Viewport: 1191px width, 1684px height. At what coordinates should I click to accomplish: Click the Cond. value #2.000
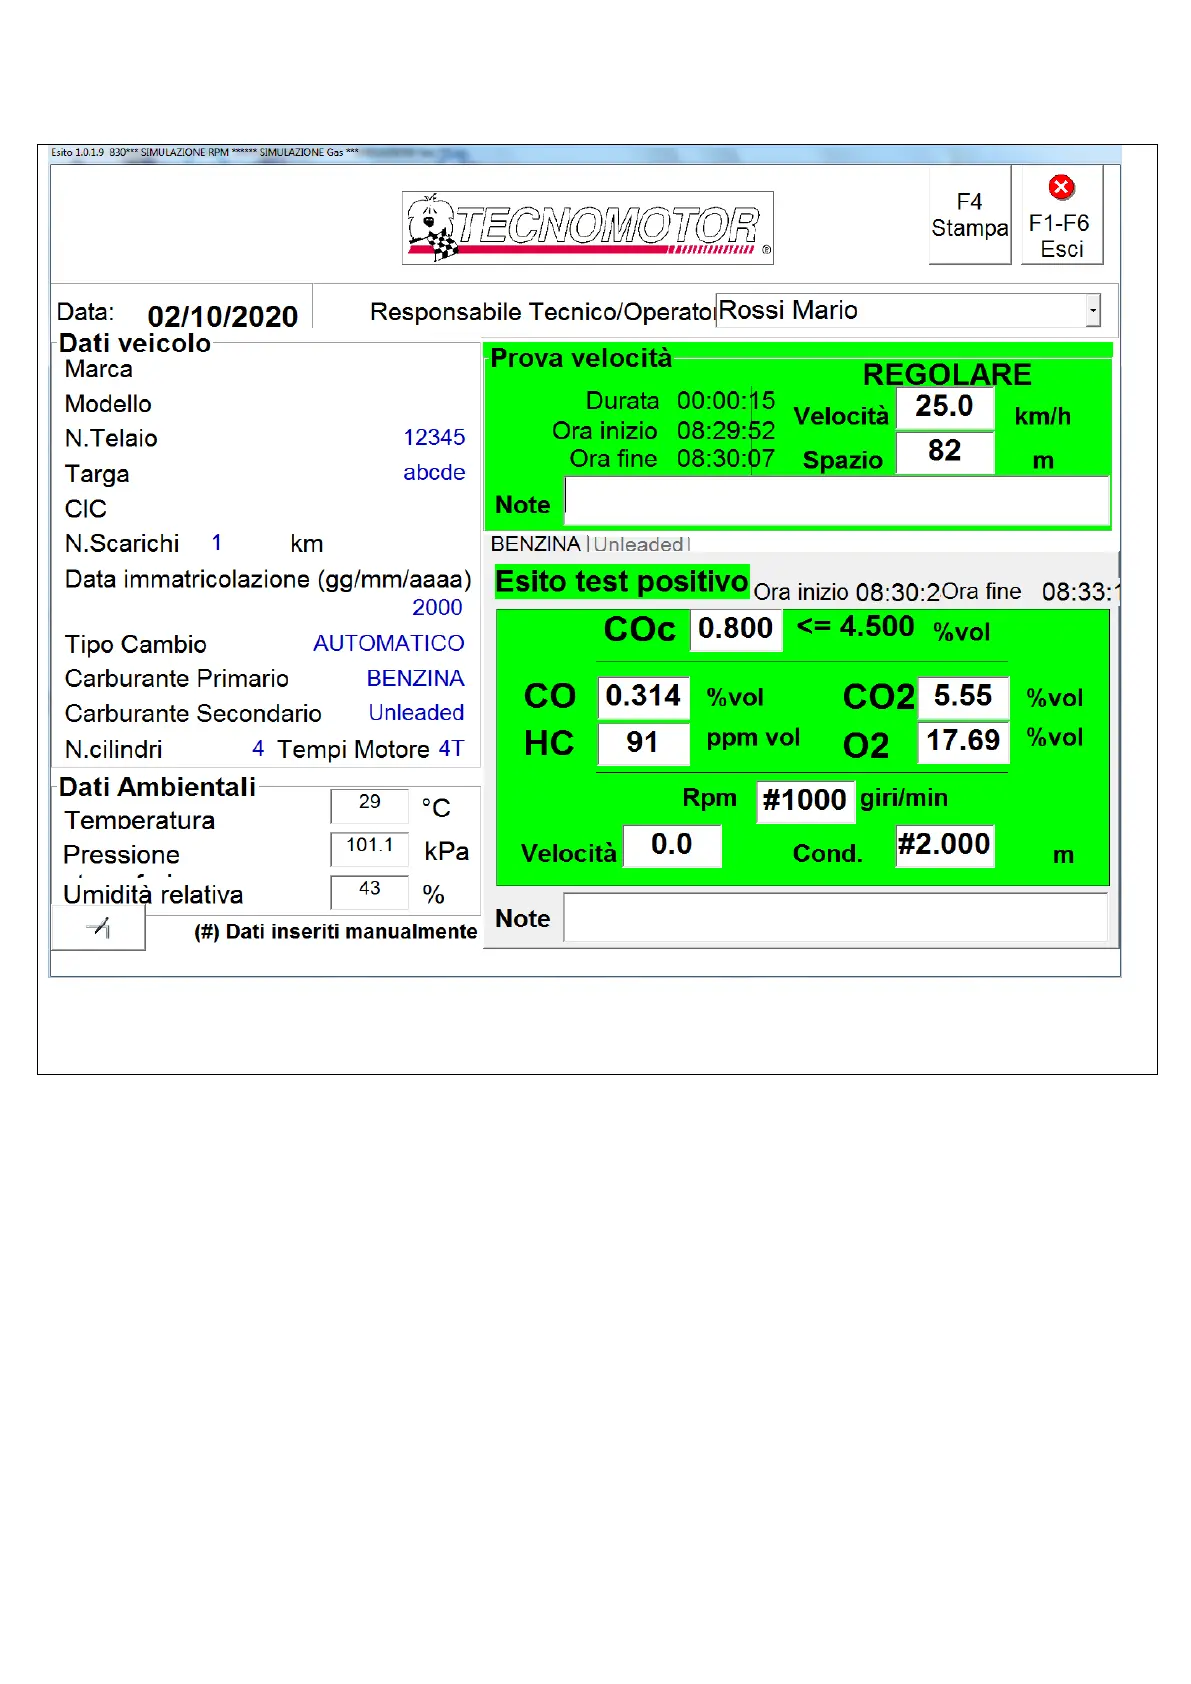tap(944, 846)
